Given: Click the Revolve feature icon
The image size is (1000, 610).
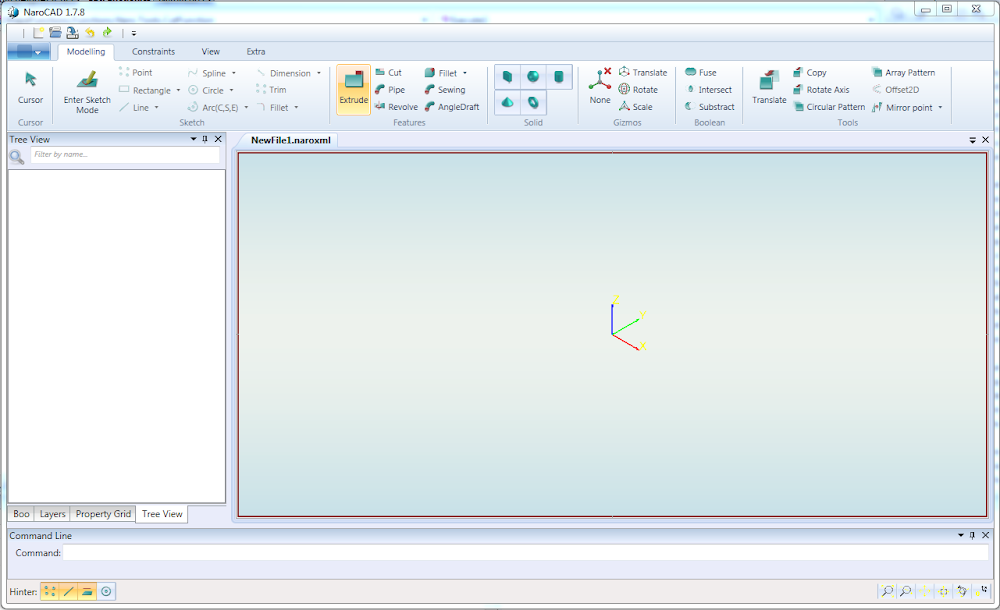Looking at the screenshot, I should tap(380, 107).
